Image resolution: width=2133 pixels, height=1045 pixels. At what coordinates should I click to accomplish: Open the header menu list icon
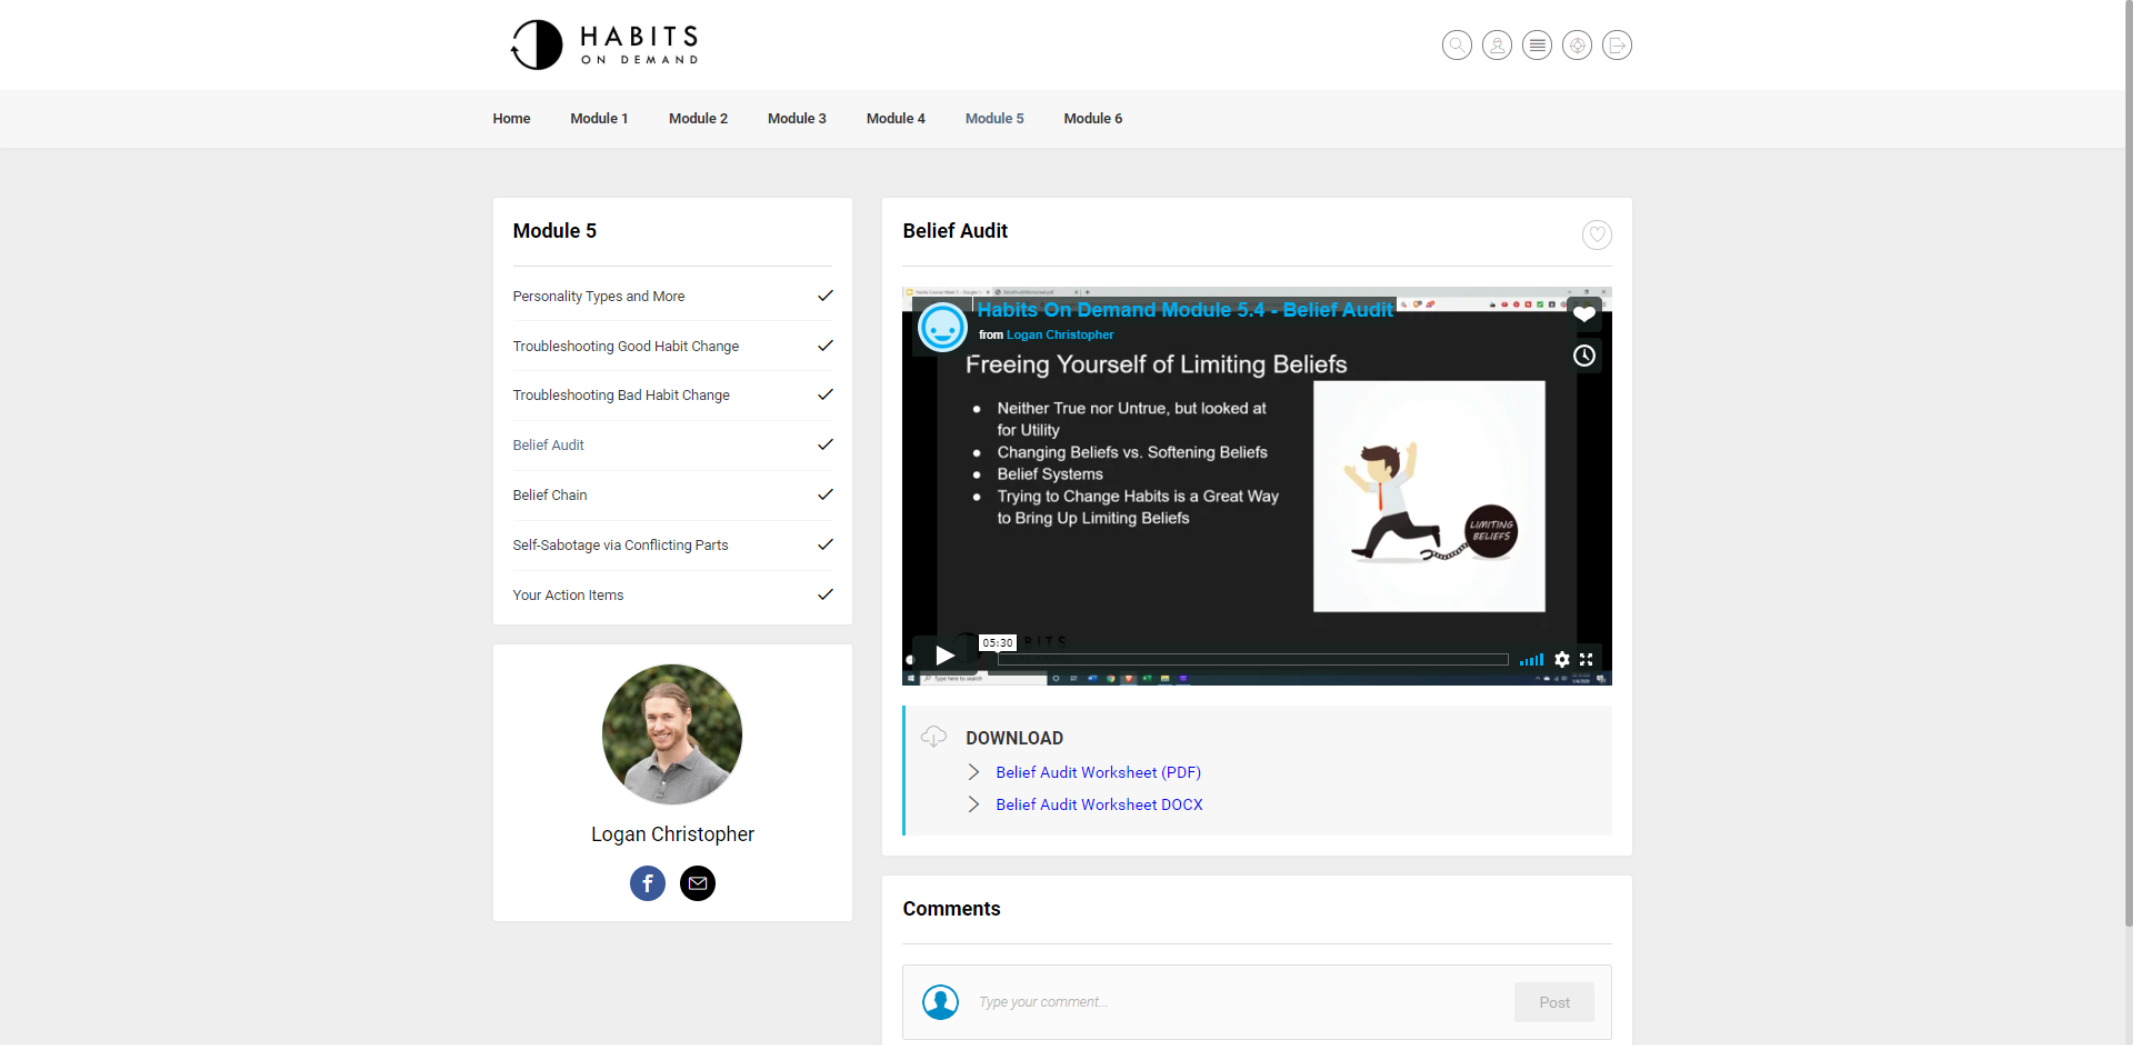click(1536, 45)
